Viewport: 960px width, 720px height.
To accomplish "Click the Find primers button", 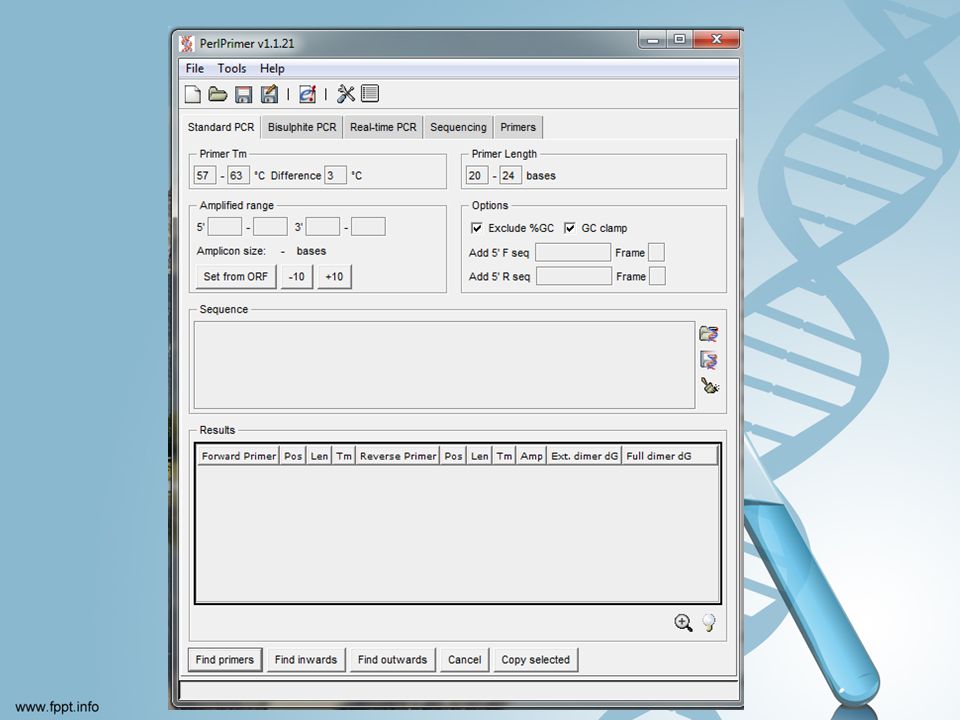I will tap(225, 660).
